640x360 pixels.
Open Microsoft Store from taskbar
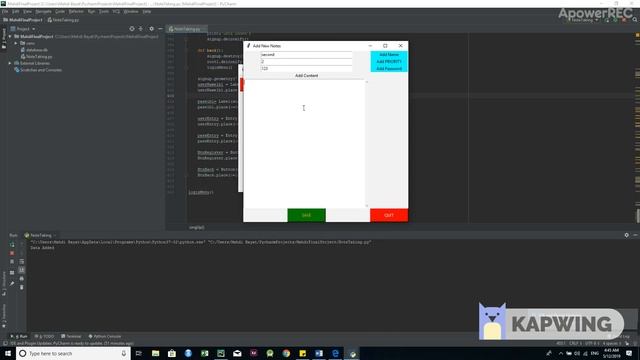coord(172,353)
